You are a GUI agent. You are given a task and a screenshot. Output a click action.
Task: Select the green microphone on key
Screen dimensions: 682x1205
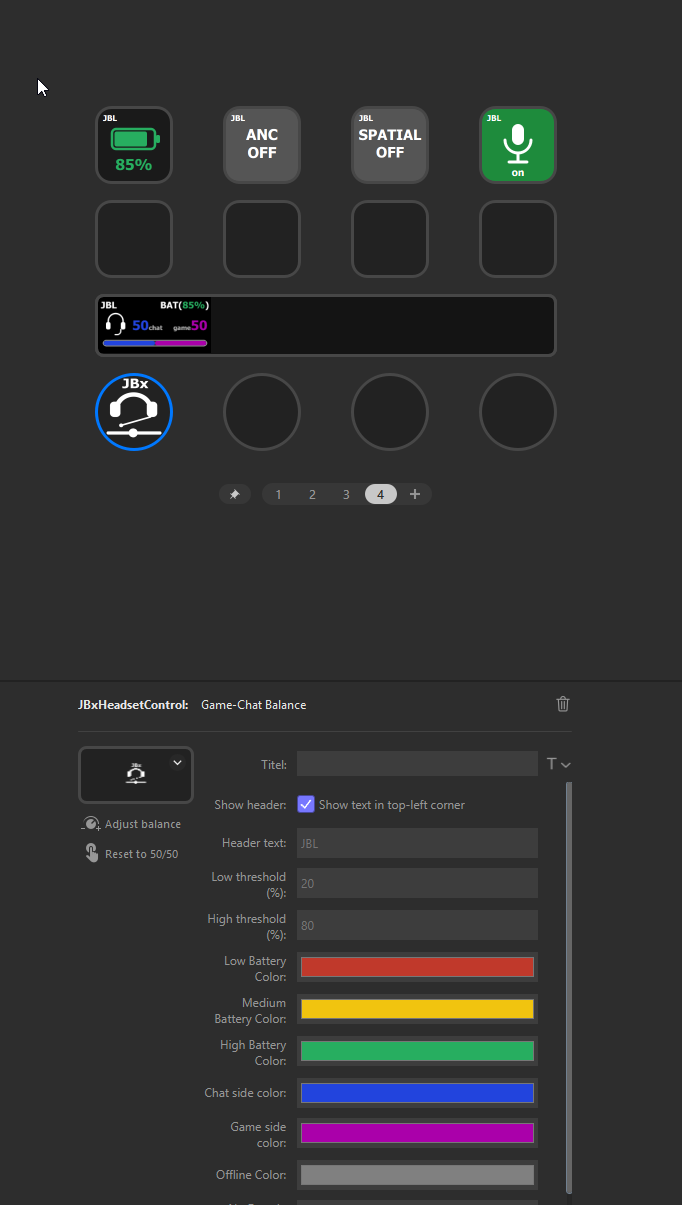[518, 145]
